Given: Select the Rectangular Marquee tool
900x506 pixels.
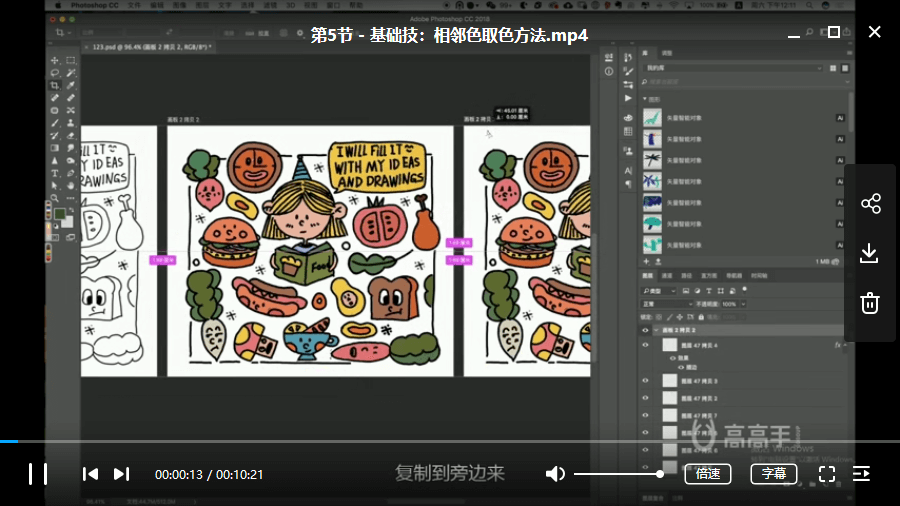Looking at the screenshot, I should click(x=71, y=60).
